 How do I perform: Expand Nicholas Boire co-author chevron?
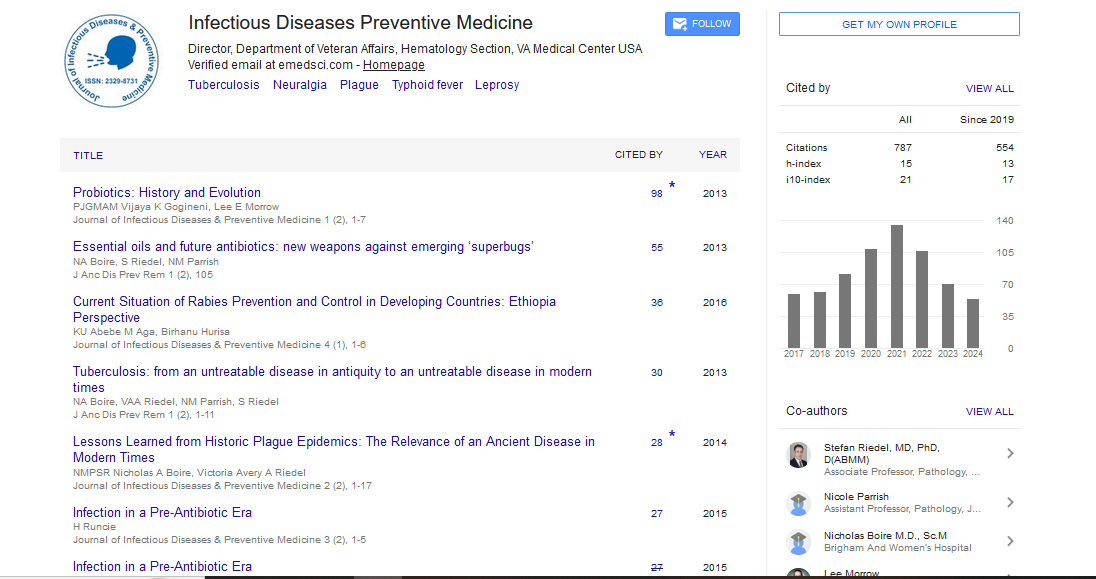click(1010, 541)
